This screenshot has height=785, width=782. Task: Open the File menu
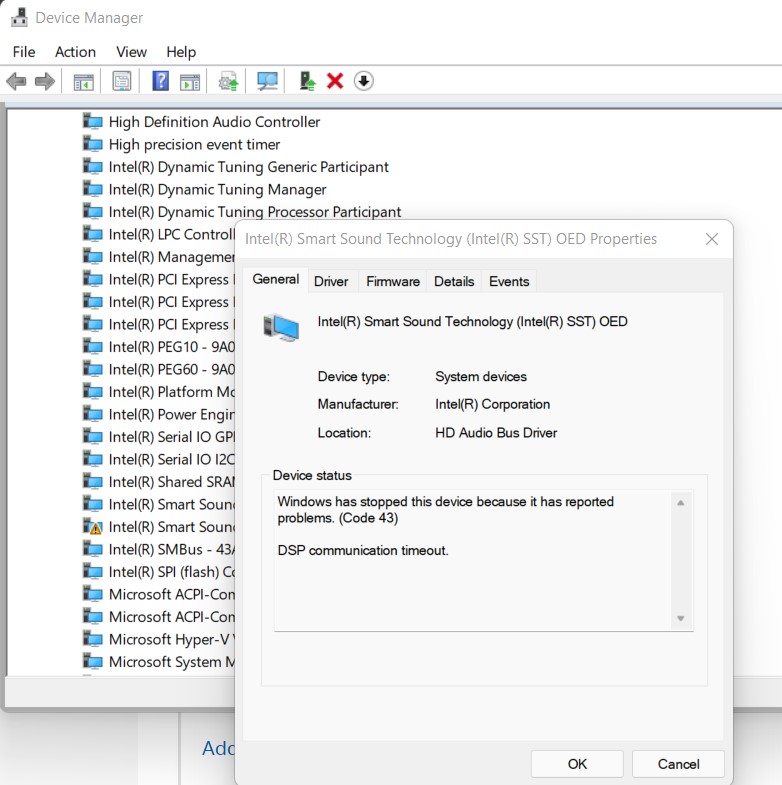[x=24, y=52]
